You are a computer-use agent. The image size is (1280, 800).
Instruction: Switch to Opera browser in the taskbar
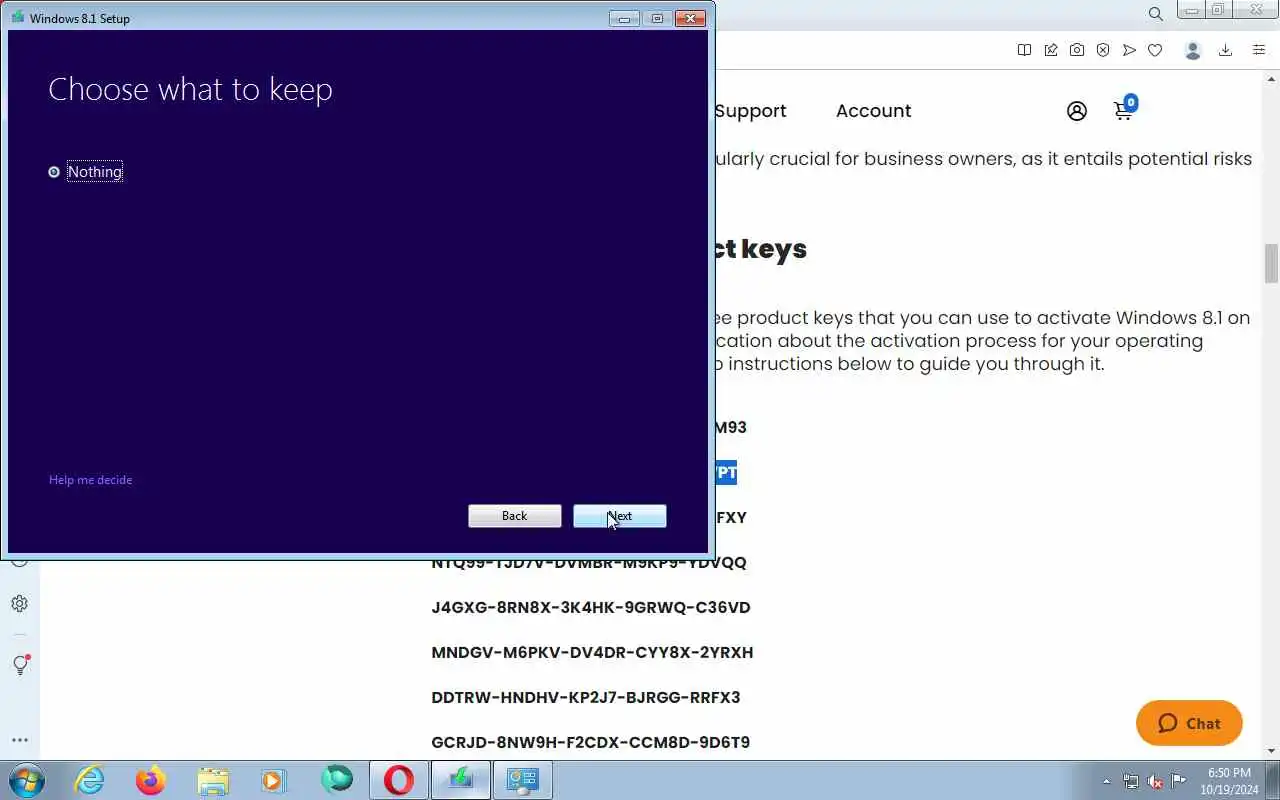tap(398, 780)
